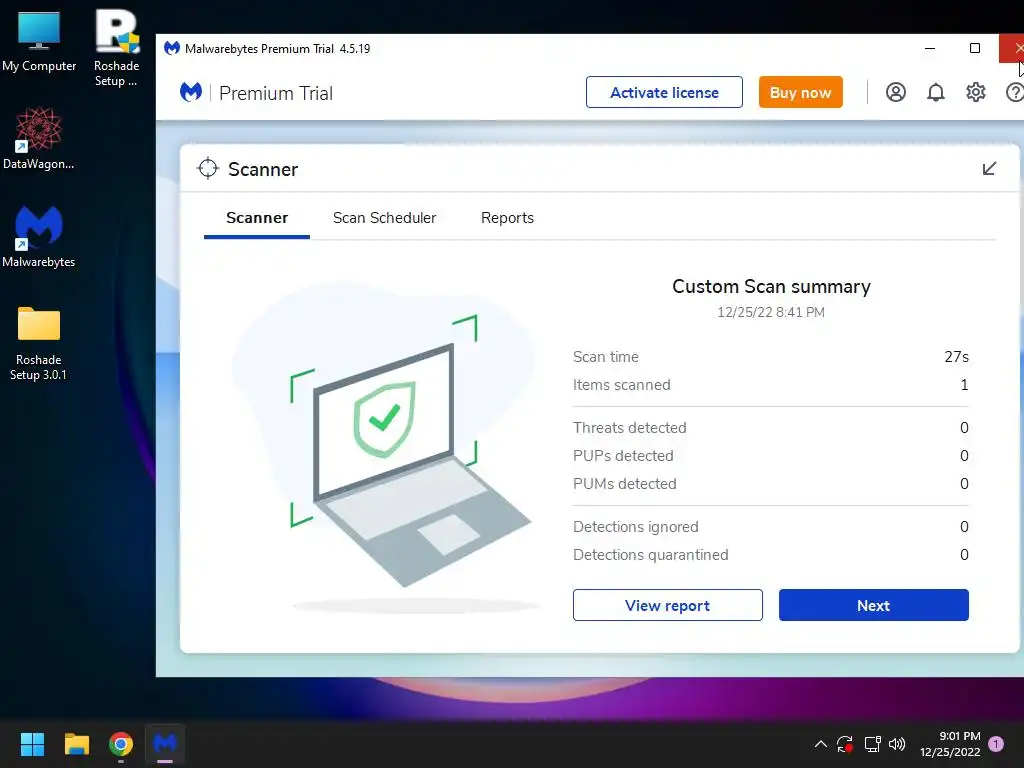This screenshot has height=768, width=1024.
Task: Open the volume speaker tray icon
Action: point(897,744)
